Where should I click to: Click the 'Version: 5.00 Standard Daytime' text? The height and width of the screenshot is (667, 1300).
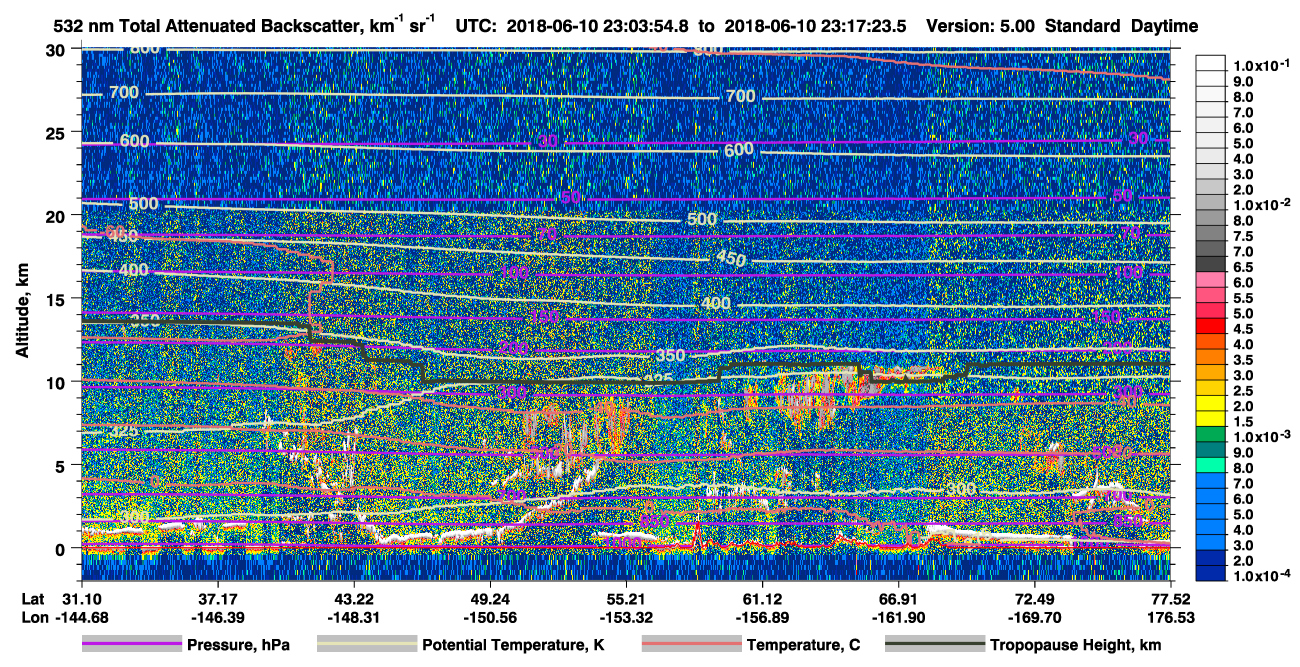coord(1062,27)
